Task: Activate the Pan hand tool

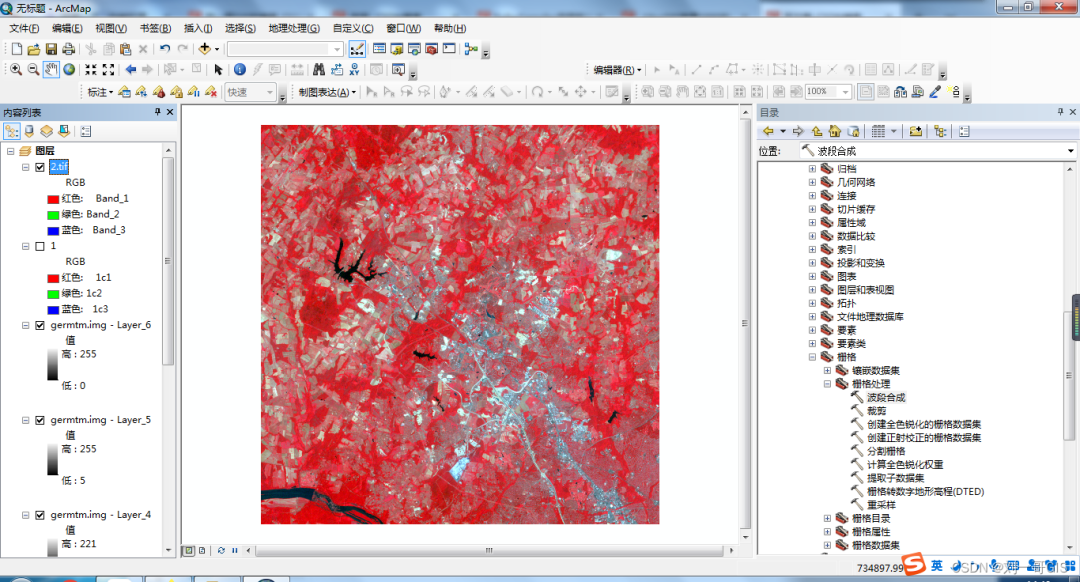Action: click(51, 70)
